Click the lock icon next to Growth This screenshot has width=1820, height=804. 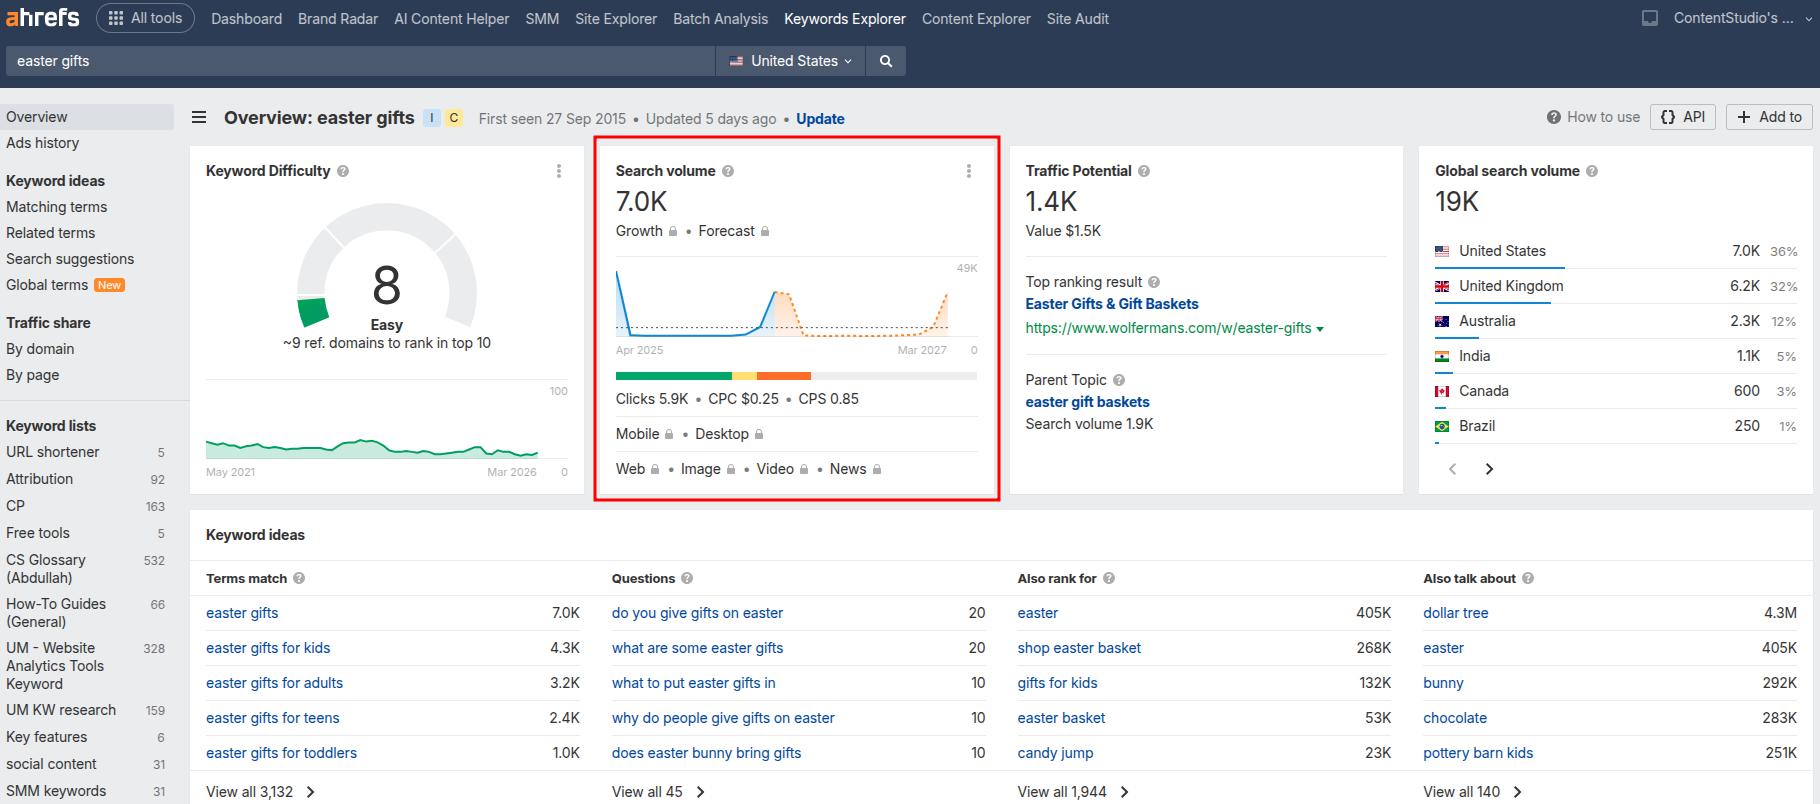tap(673, 231)
